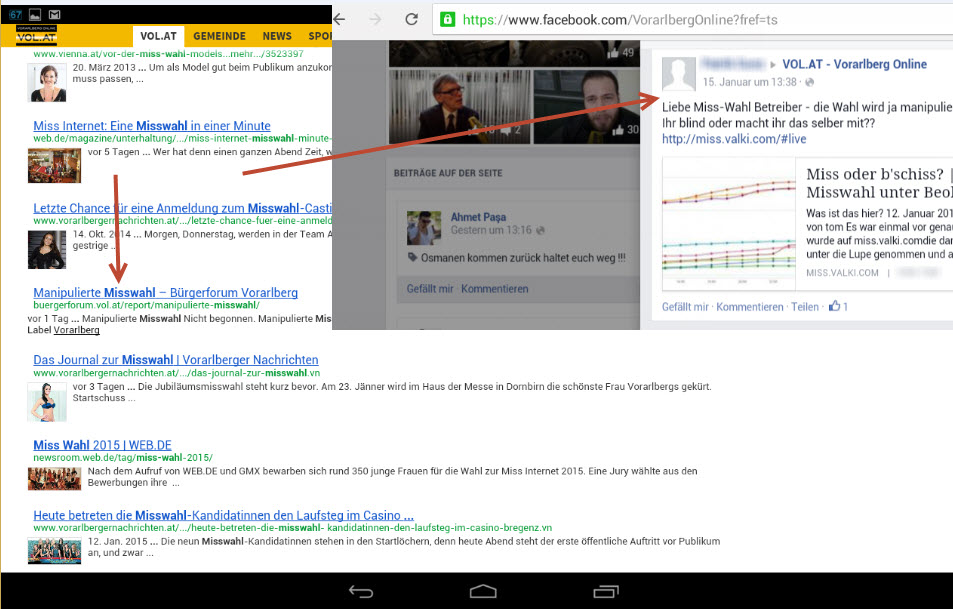Open Ahmet Paşa's profile name link
Viewport: 953px width, 609px height.
478,217
